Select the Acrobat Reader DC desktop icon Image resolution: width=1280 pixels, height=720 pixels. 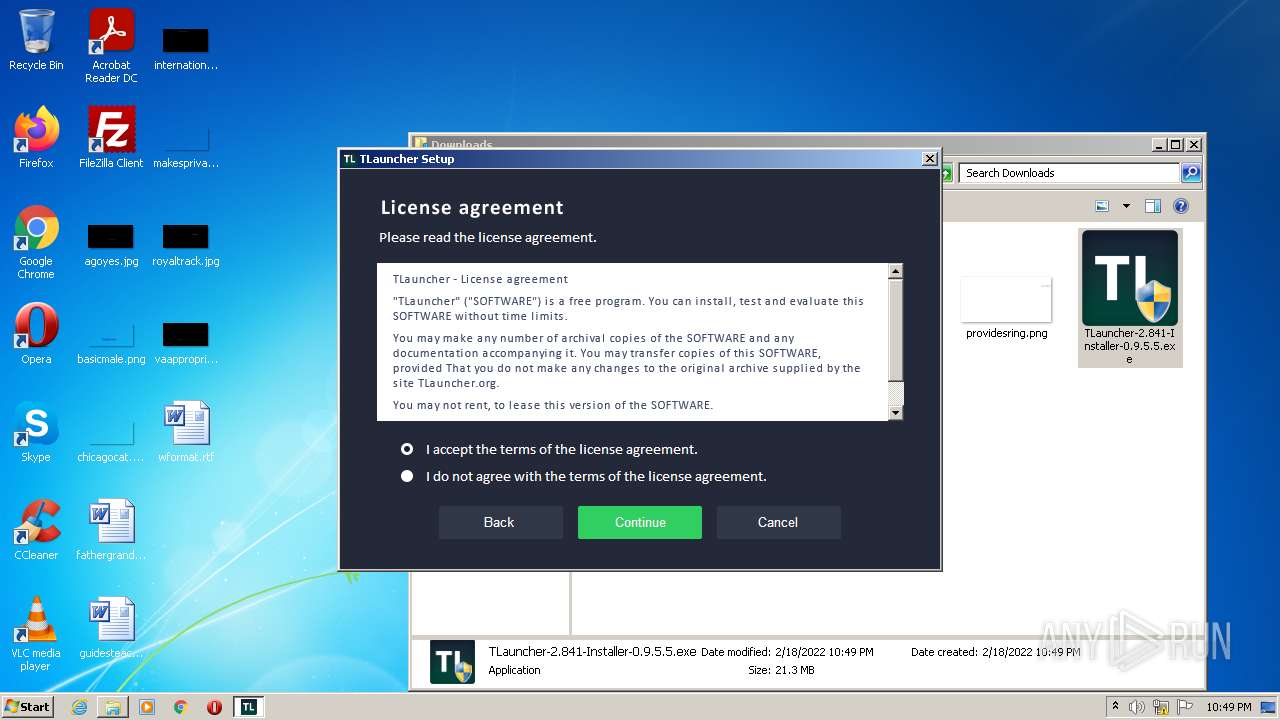[x=111, y=45]
